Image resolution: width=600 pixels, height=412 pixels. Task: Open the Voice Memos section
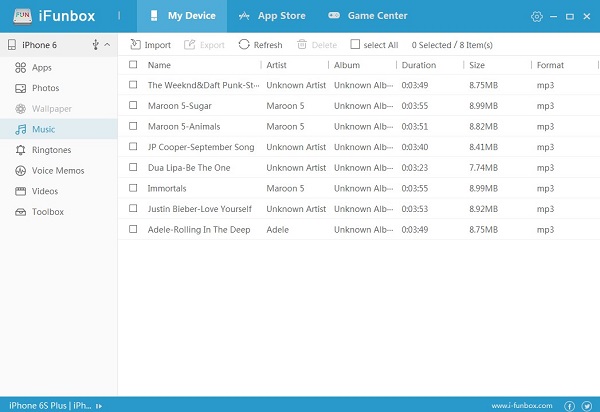tap(59, 171)
